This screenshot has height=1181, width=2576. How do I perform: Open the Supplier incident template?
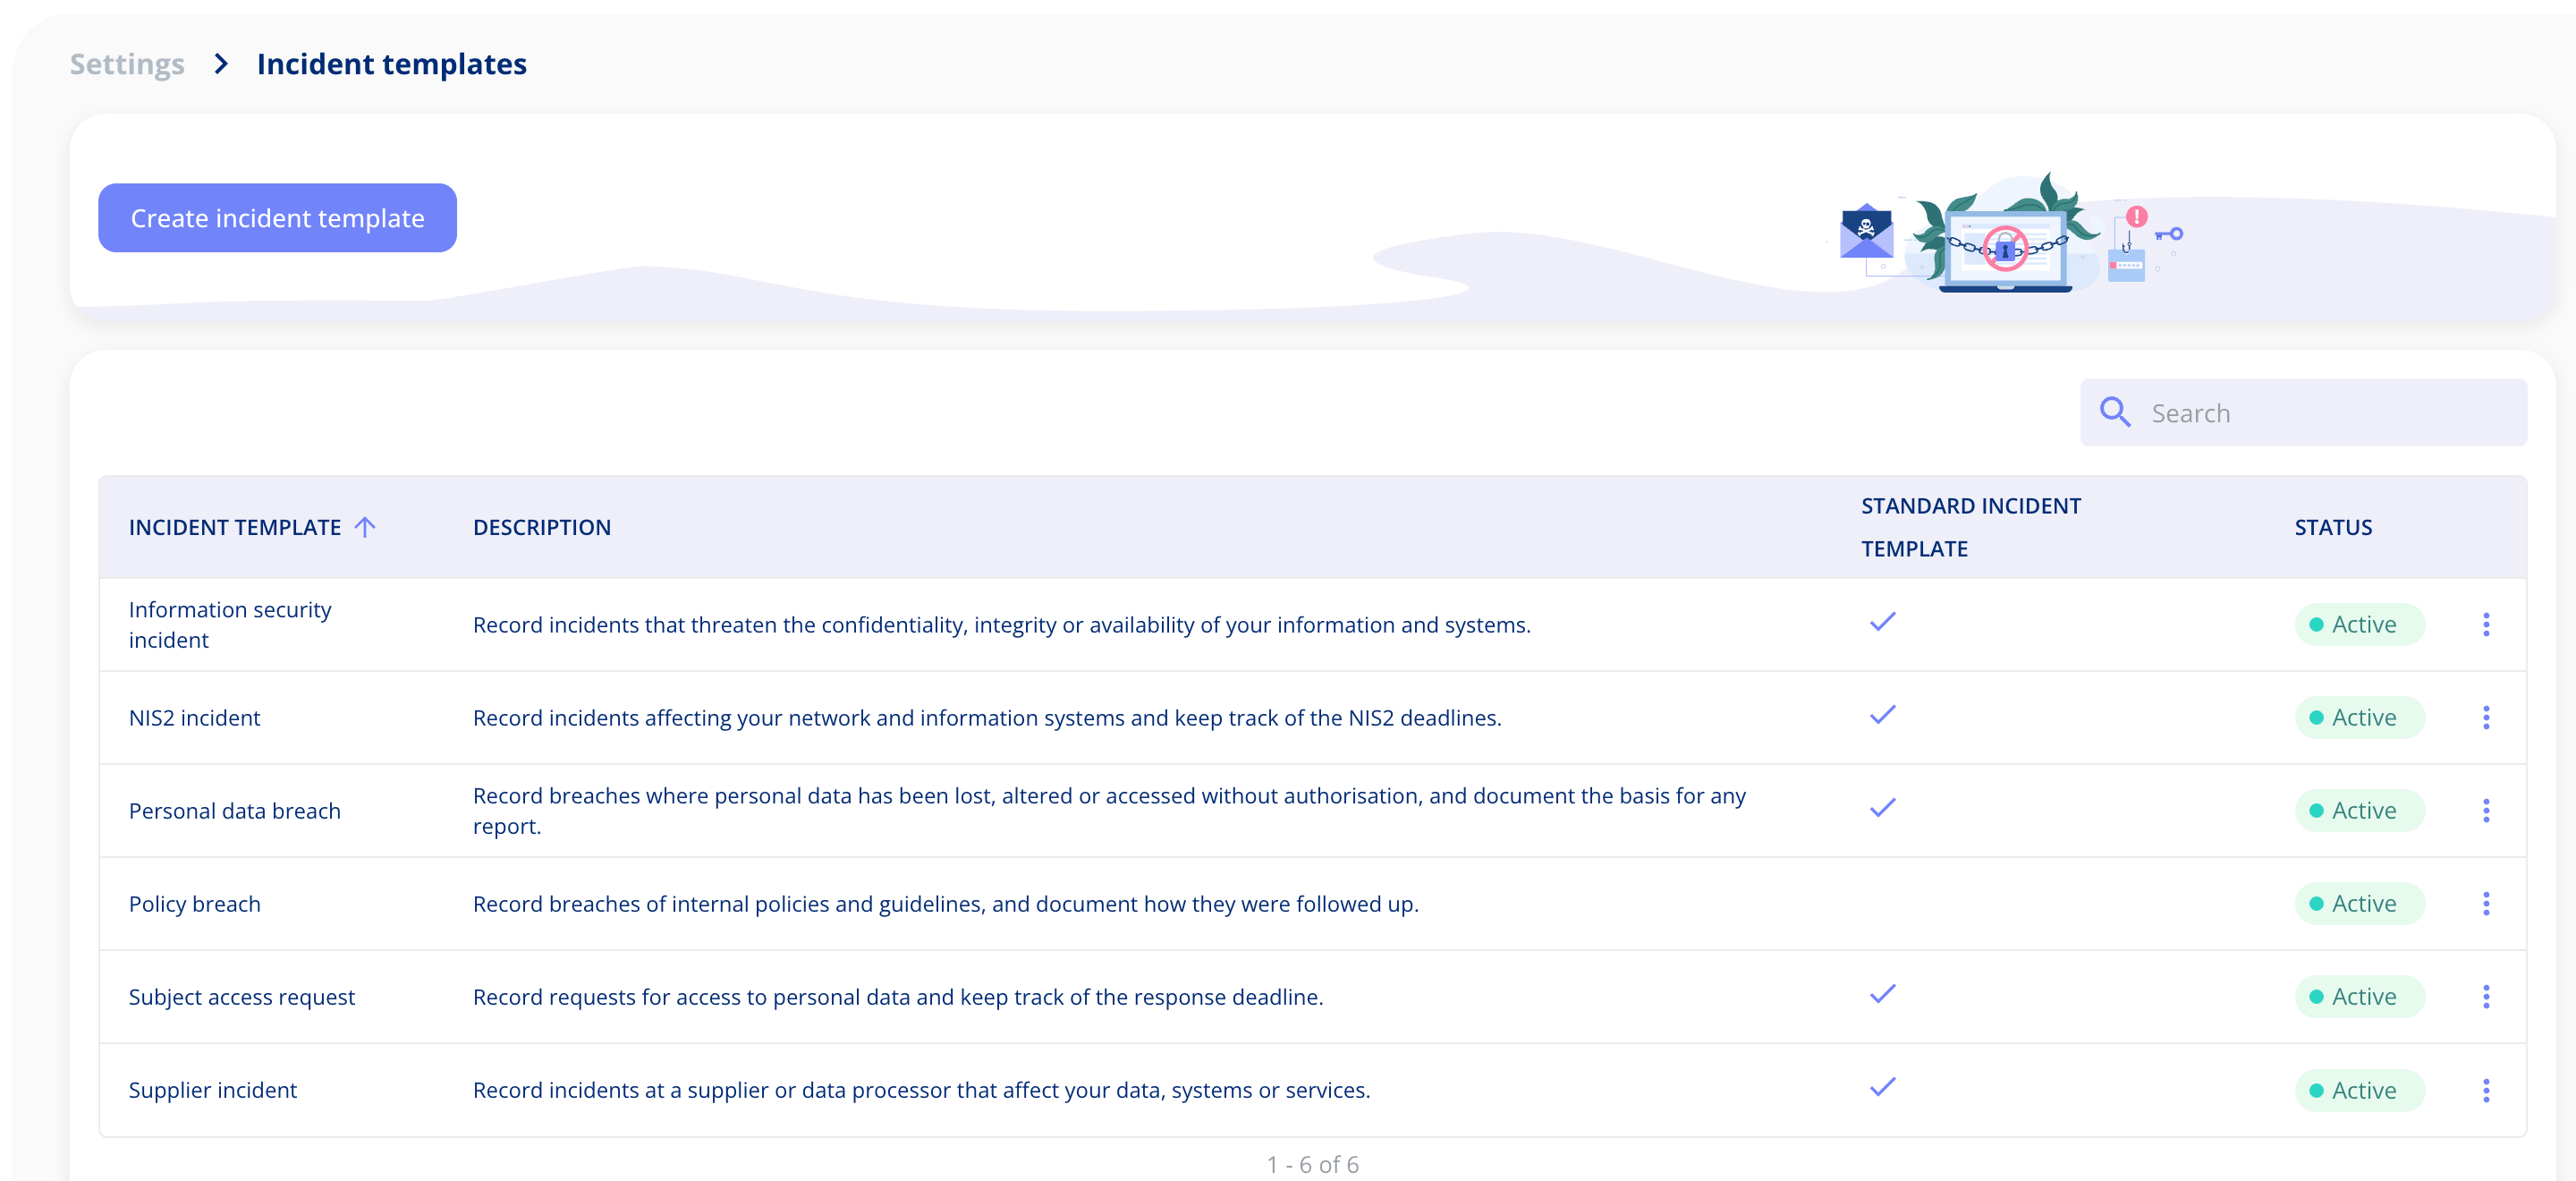212,1090
